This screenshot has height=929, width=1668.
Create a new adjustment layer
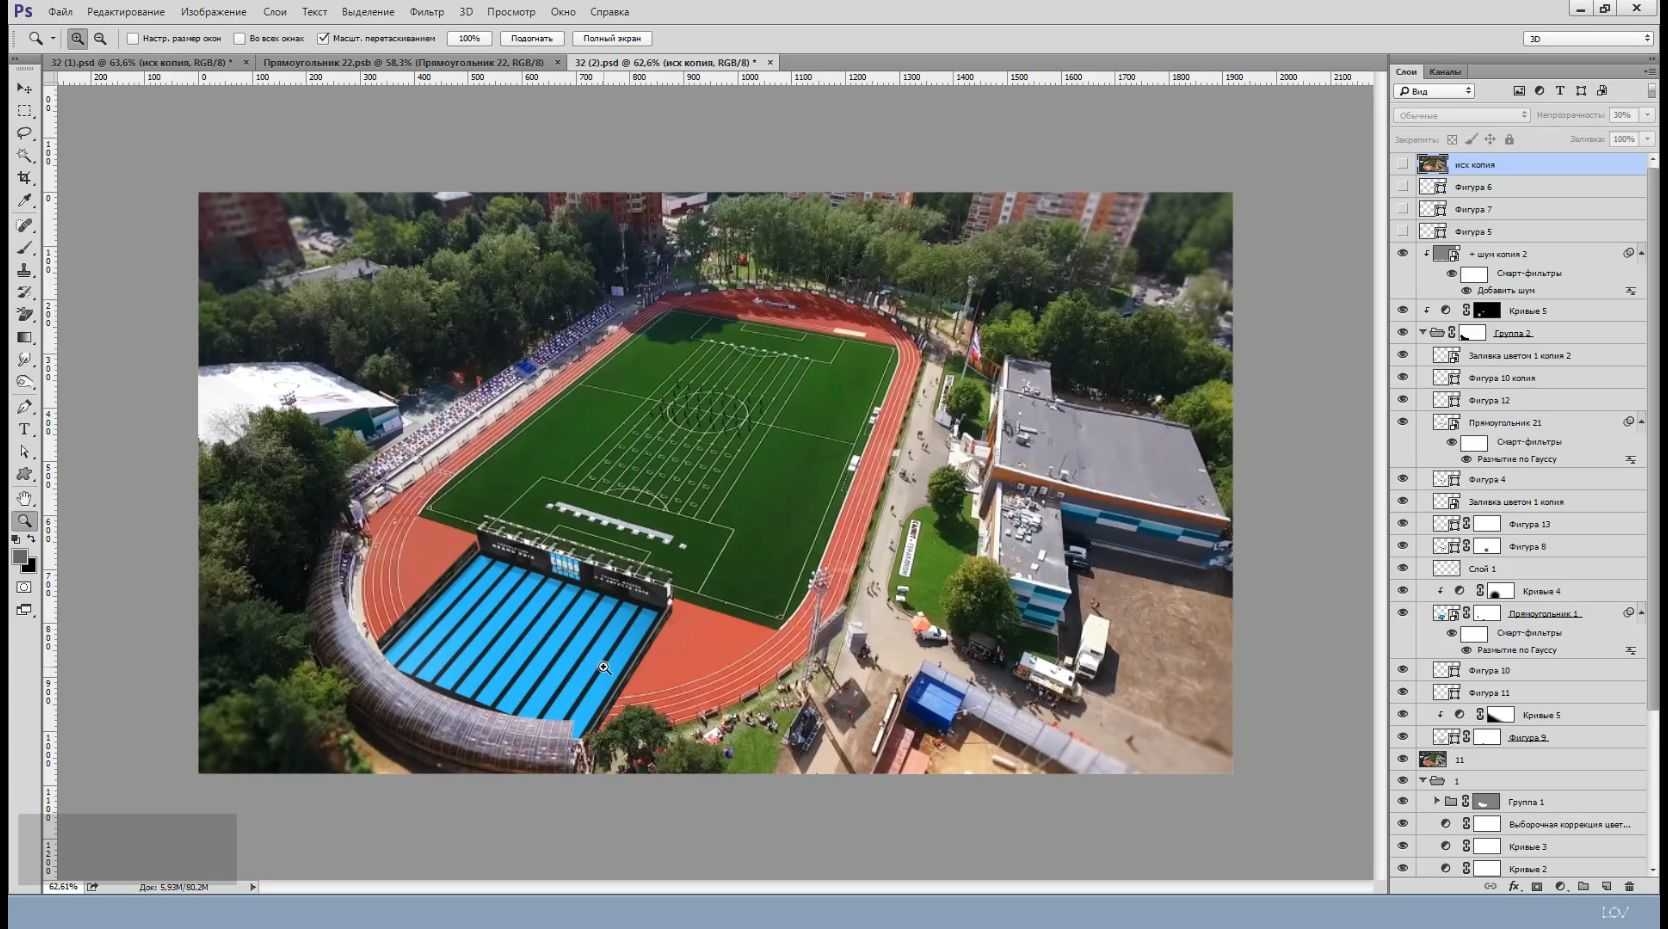click(1560, 887)
